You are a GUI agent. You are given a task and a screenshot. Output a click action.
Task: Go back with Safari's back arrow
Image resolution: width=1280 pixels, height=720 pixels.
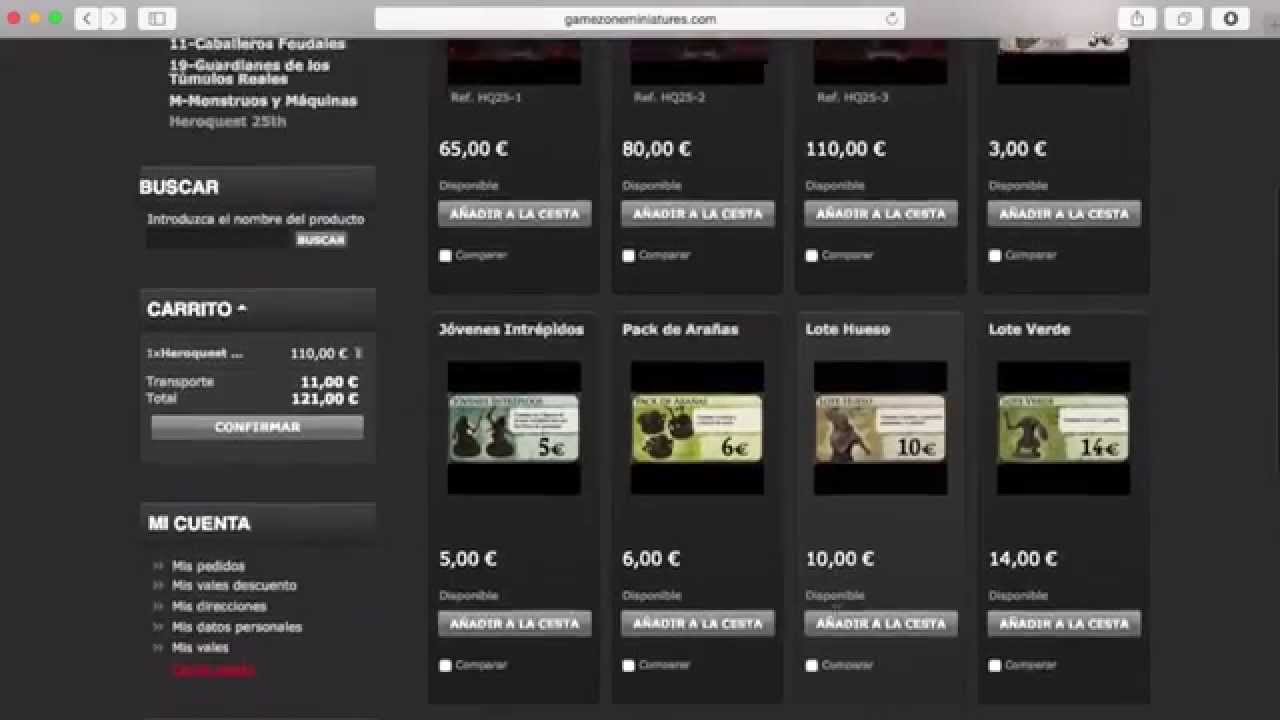(x=87, y=18)
